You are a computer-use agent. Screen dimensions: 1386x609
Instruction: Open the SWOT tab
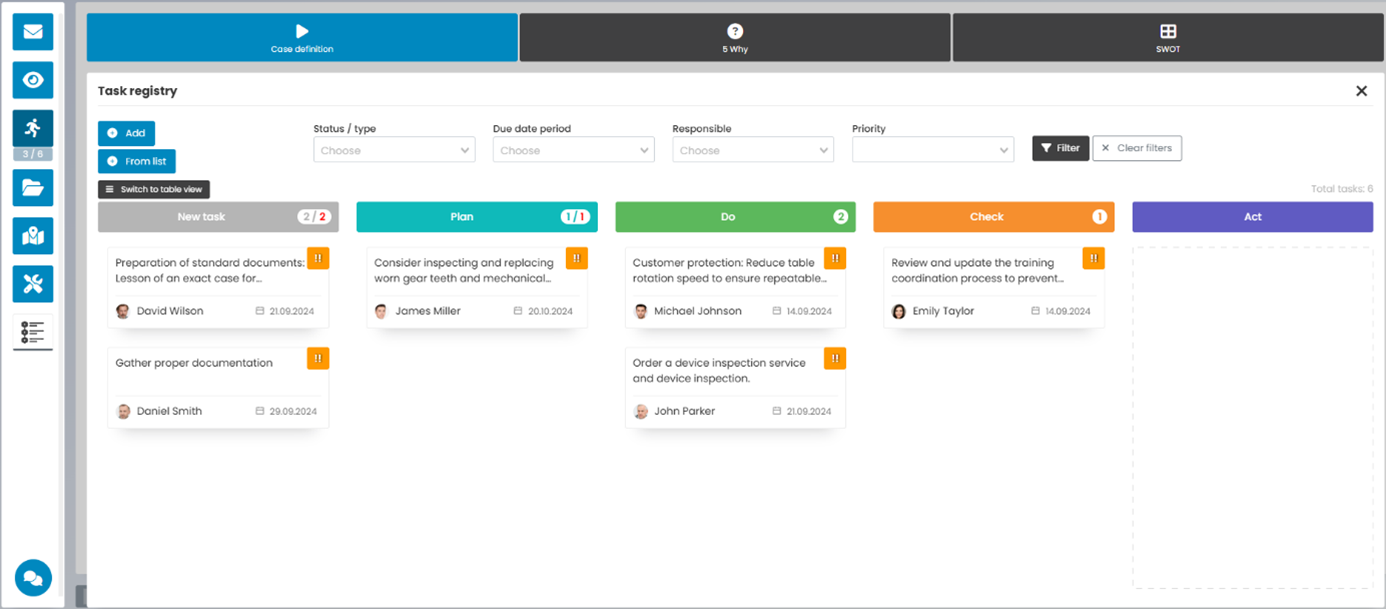[x=1167, y=37]
